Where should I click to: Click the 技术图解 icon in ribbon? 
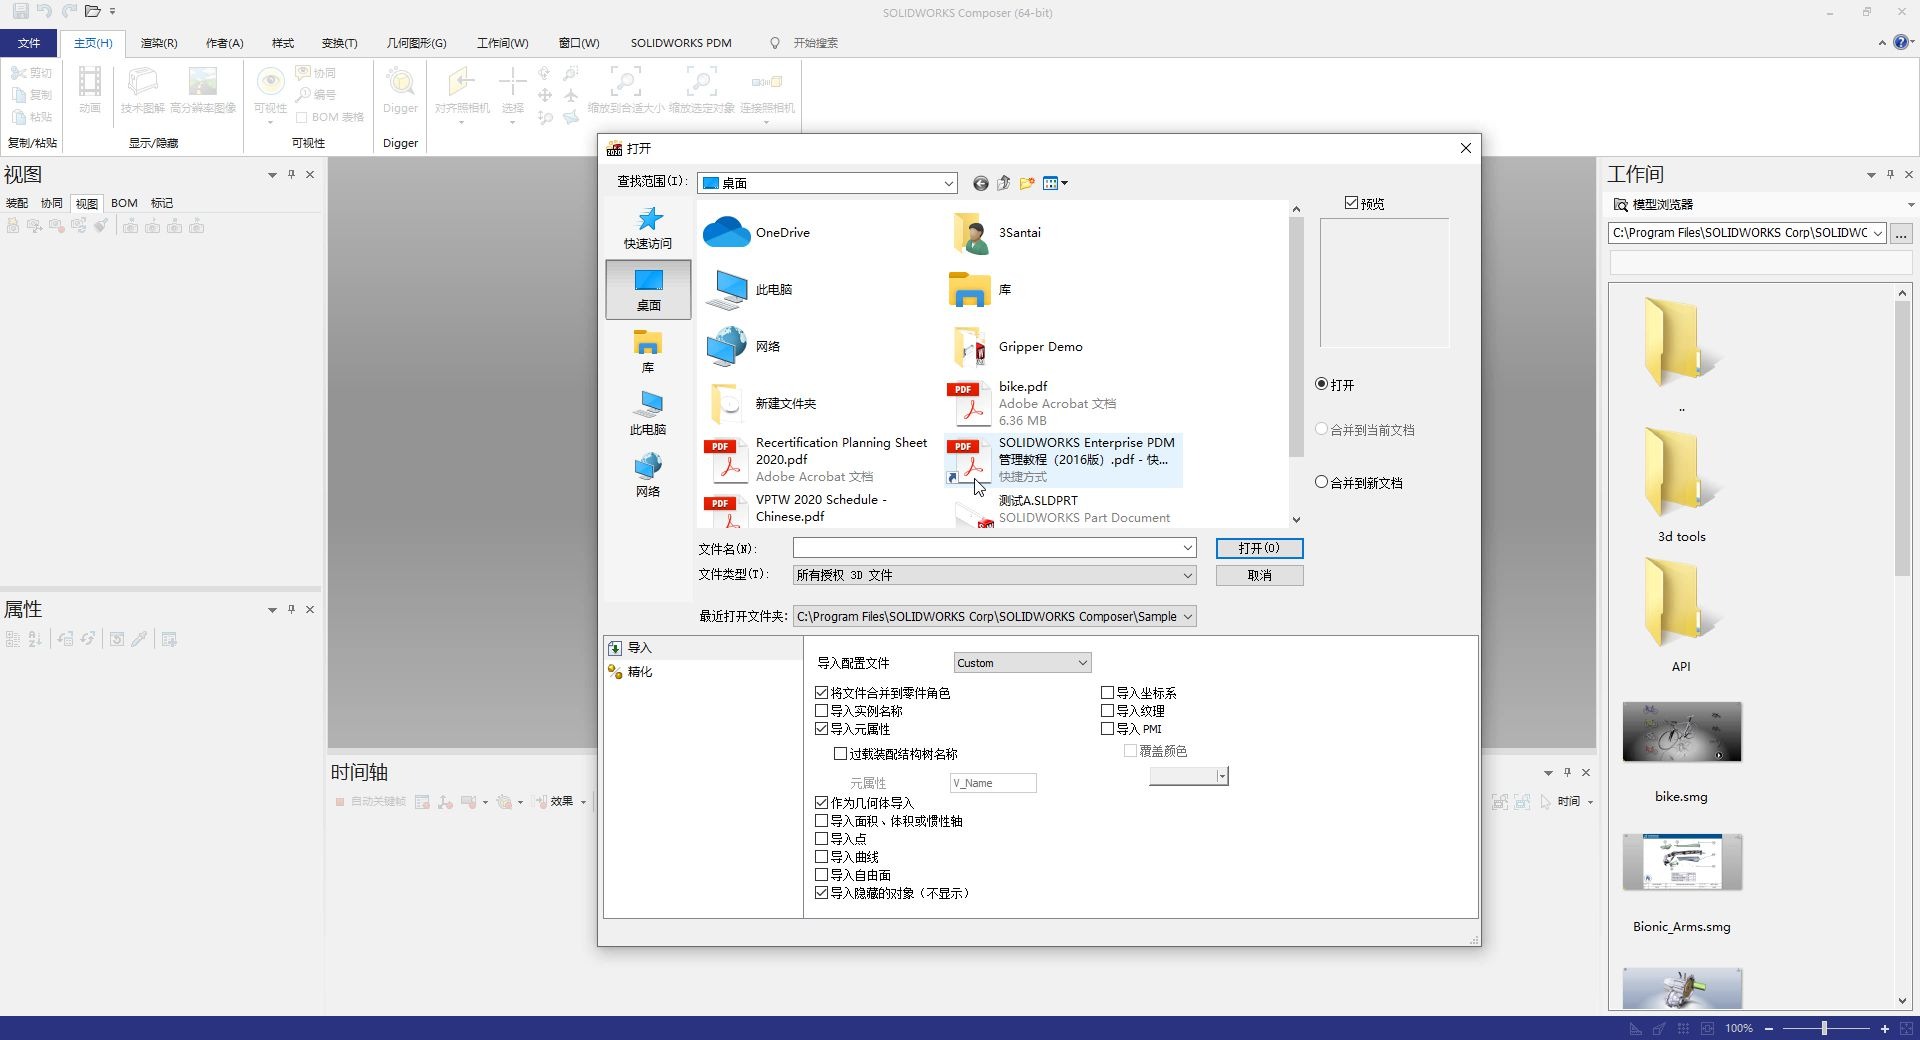(143, 91)
